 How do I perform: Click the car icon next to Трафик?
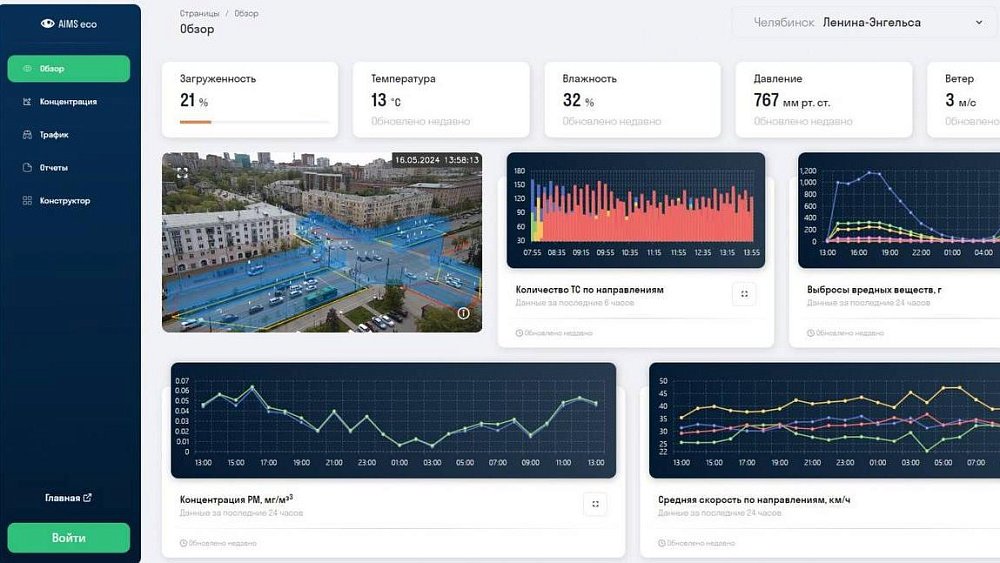click(27, 135)
